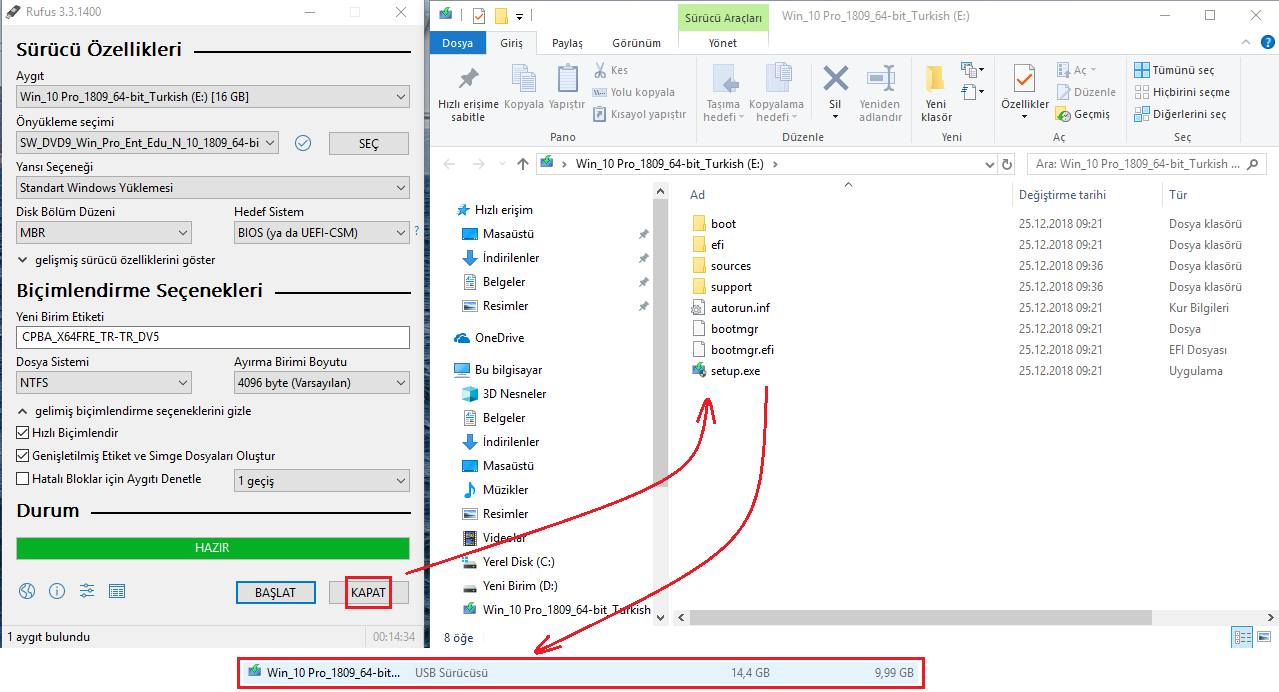Switch to Paylaş ribbon tab

coord(567,43)
